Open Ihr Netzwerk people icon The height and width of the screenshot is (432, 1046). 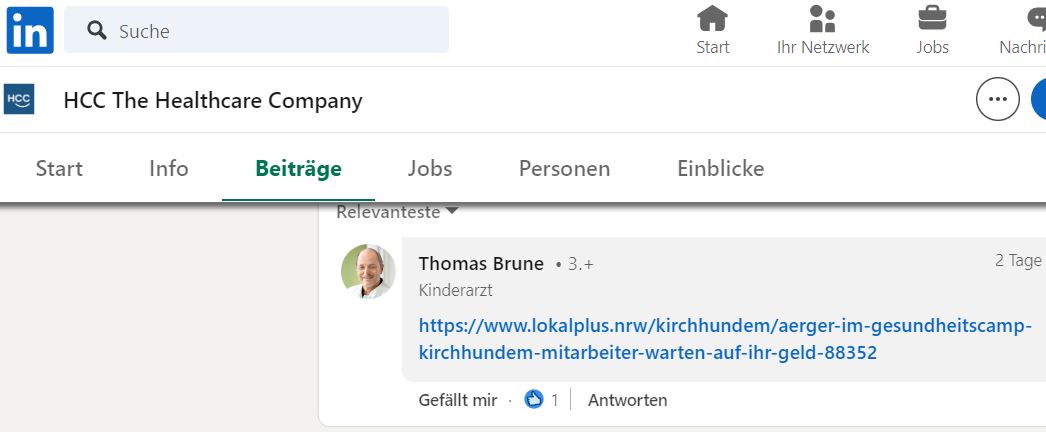[x=822, y=19]
